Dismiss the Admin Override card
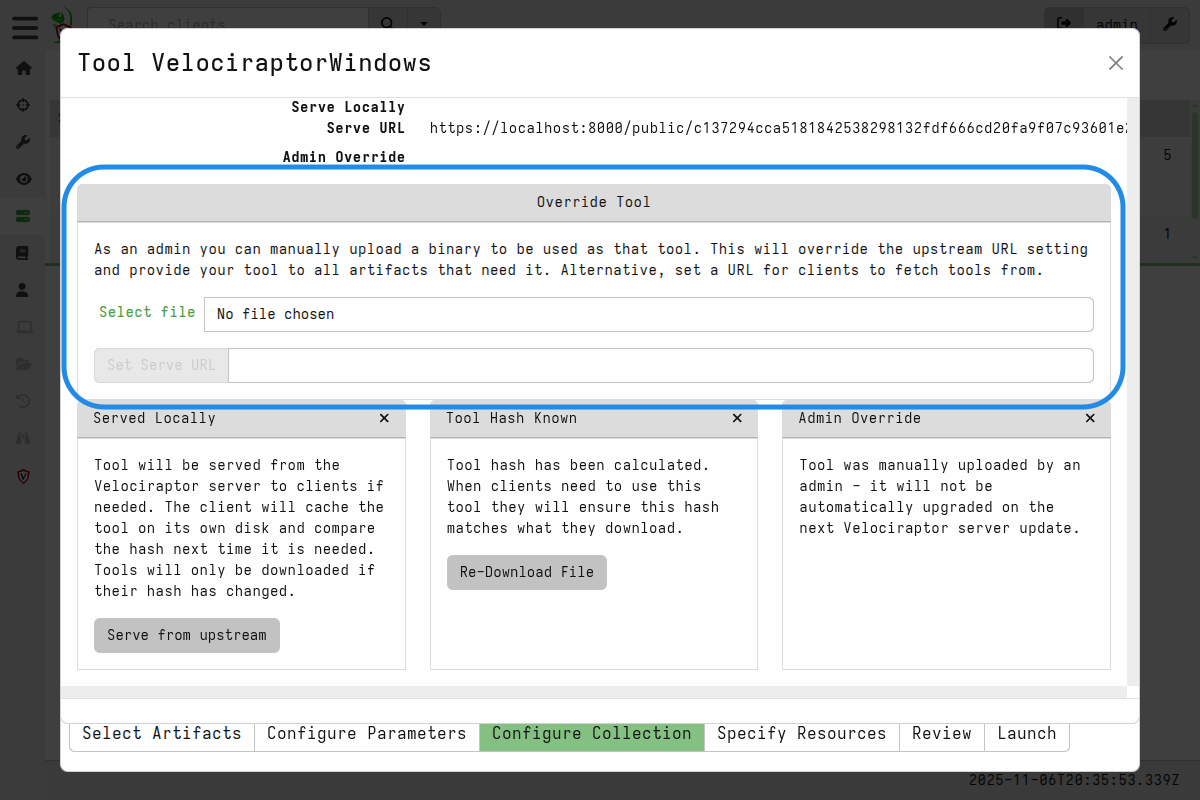Viewport: 1200px width, 800px height. tap(1089, 418)
